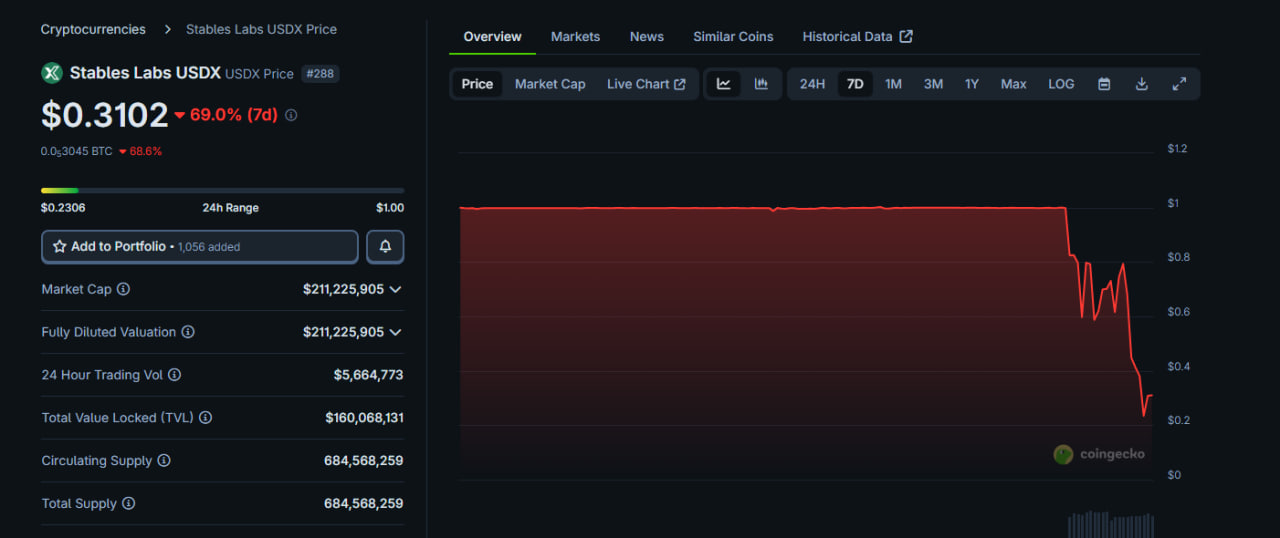Select the 24H time range
The width and height of the screenshot is (1280, 538).
[x=812, y=84]
